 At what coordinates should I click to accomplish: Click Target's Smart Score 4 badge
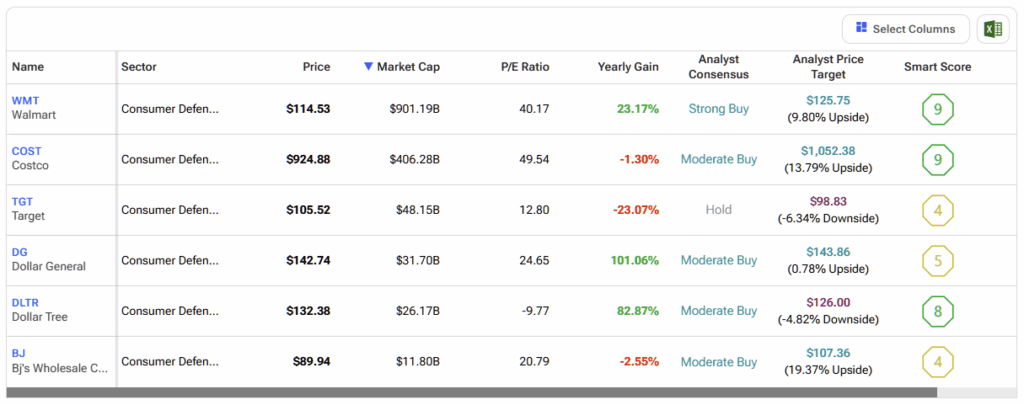coord(937,210)
